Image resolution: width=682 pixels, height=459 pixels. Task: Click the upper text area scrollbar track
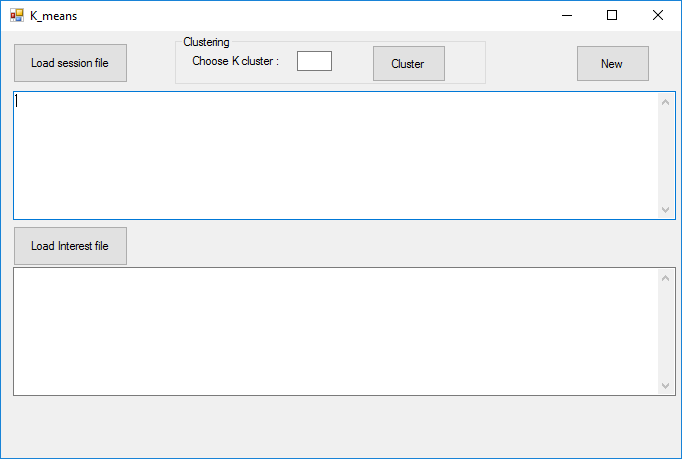point(667,155)
